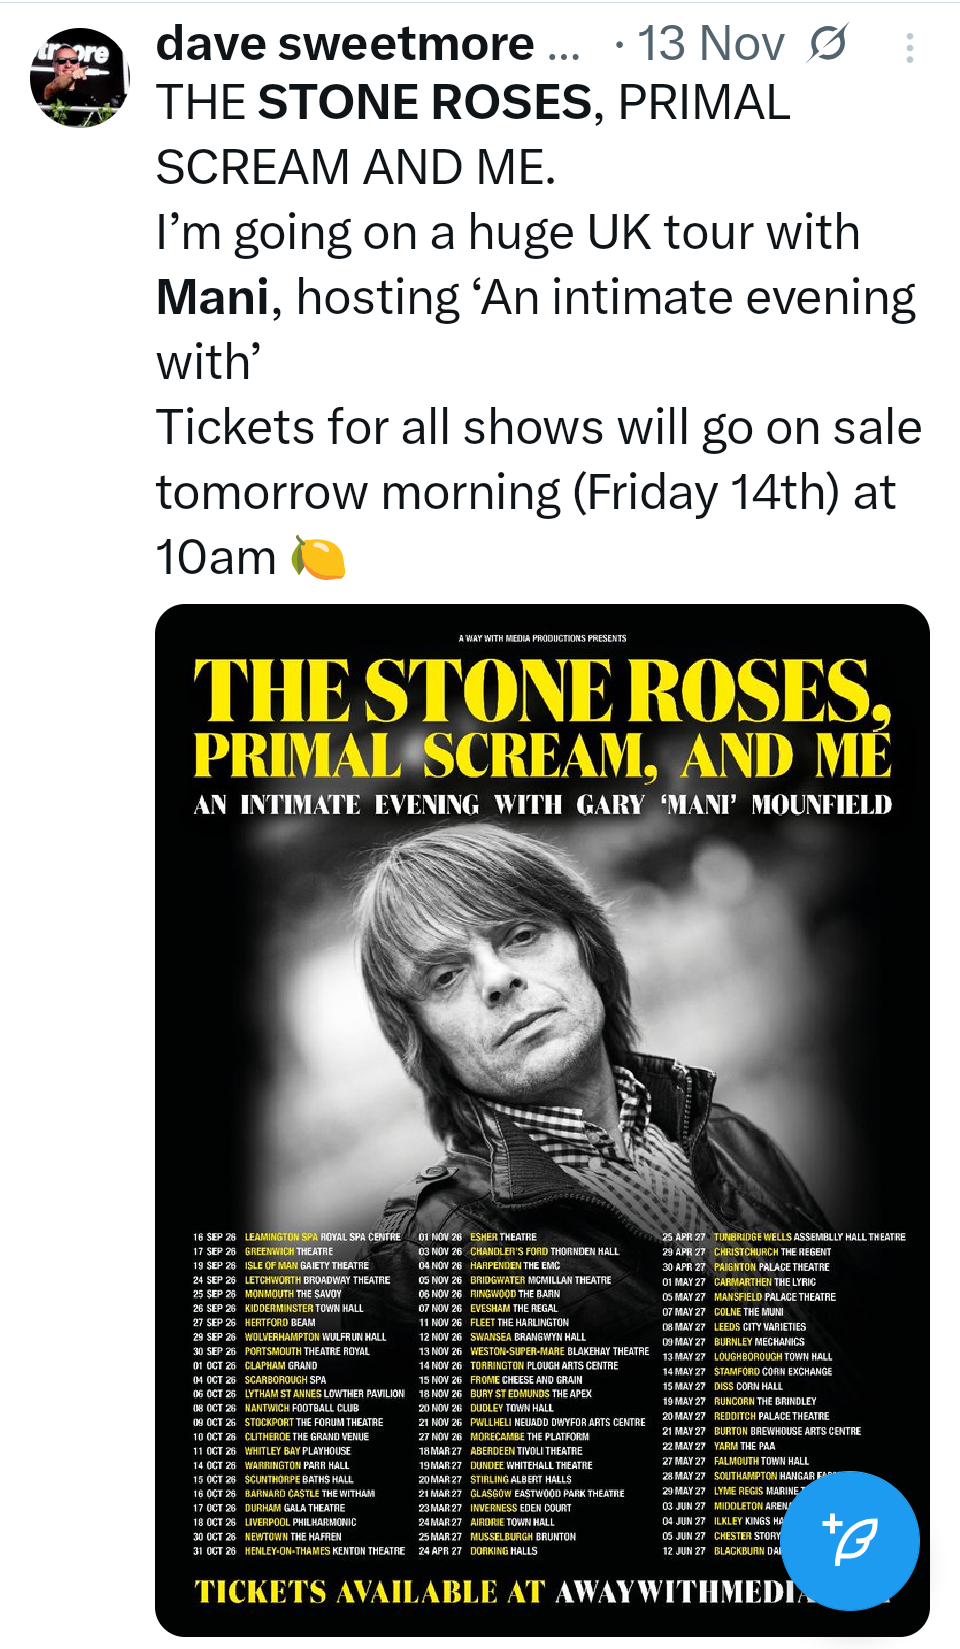Tap "A Way With Media Productions Presents" caption
The image size is (960, 1649).
pyautogui.click(x=542, y=638)
